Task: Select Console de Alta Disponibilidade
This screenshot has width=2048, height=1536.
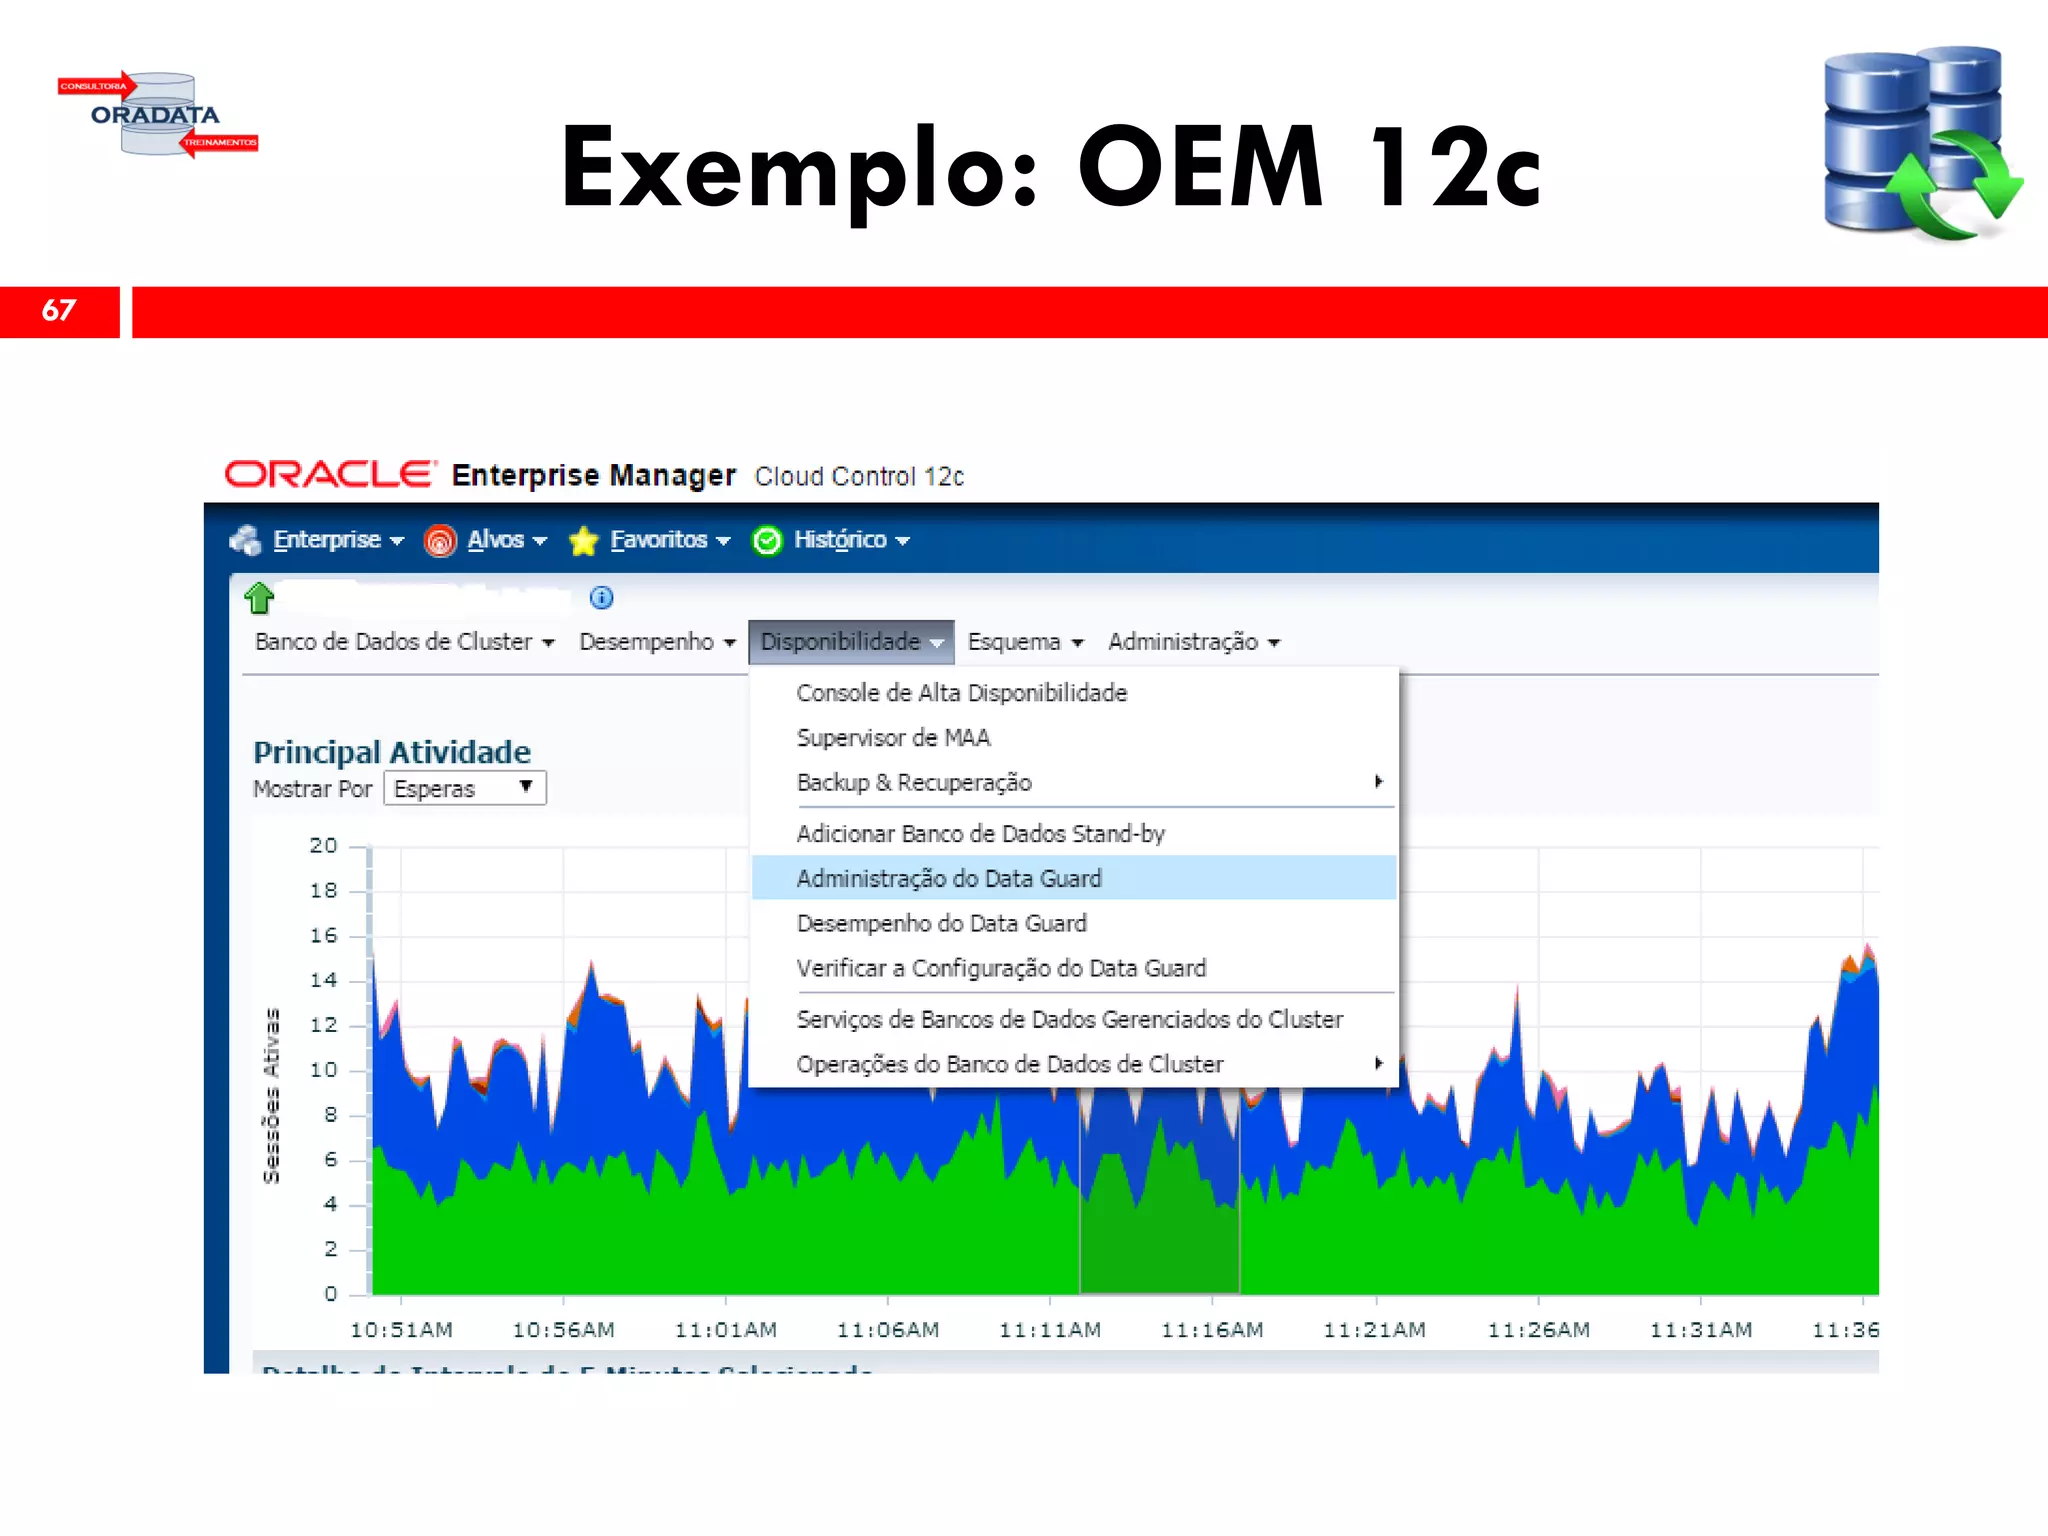Action: (x=1073, y=693)
